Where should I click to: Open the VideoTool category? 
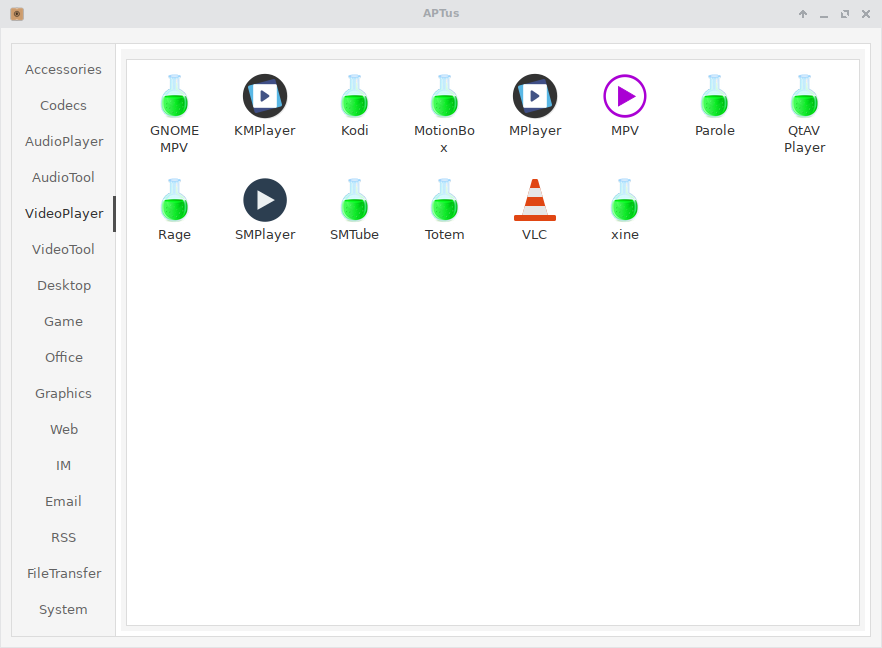64,249
